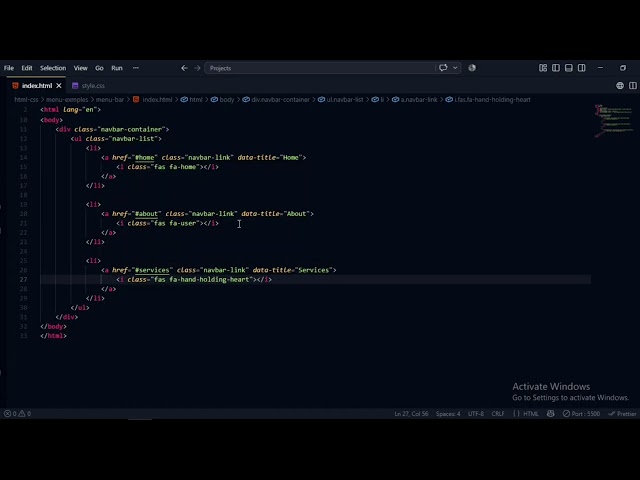Click line number 27 in gutter

coord(23,280)
